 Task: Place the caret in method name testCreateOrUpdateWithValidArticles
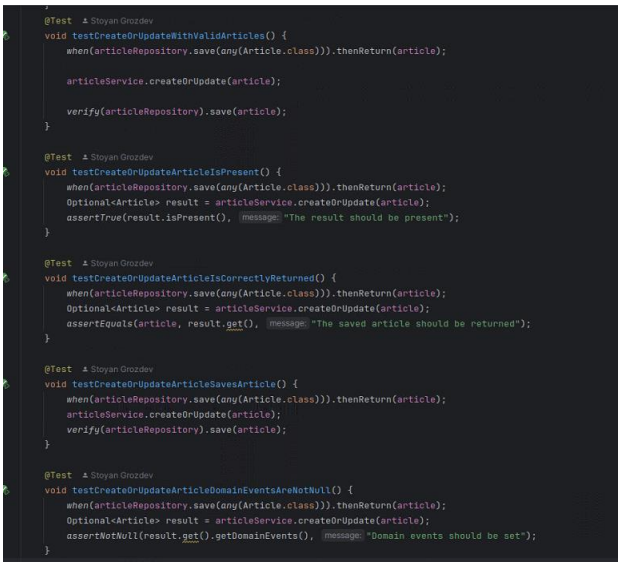coord(168,36)
